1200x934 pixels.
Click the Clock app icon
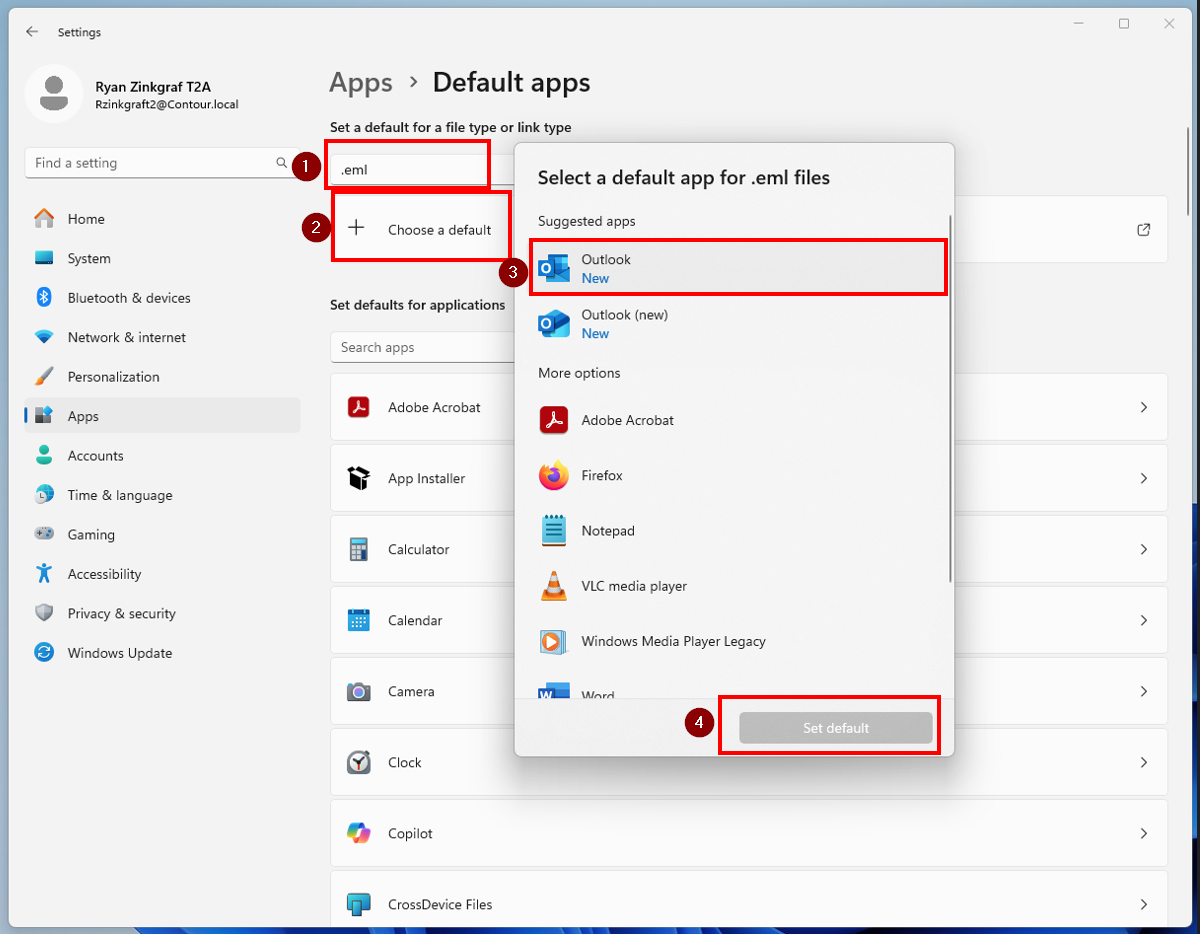359,763
